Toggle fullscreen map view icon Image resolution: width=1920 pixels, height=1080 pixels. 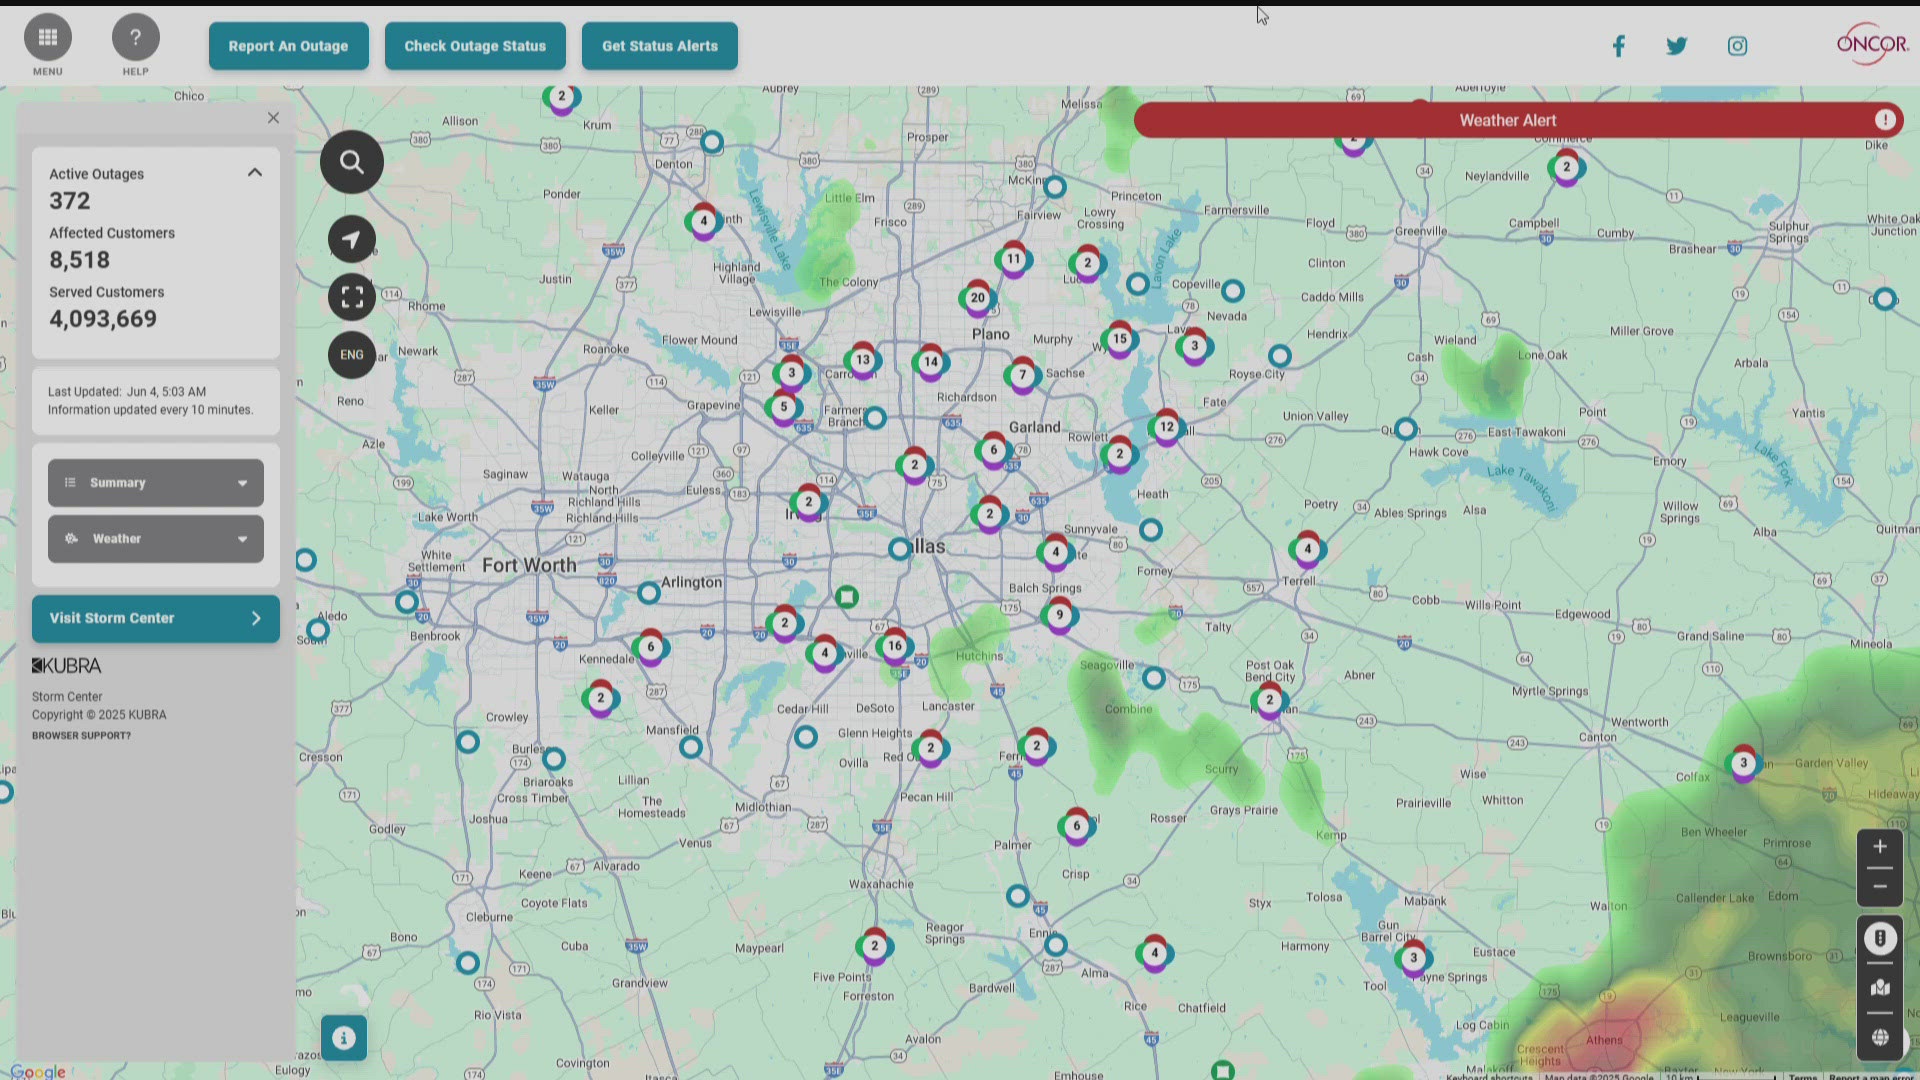click(351, 297)
